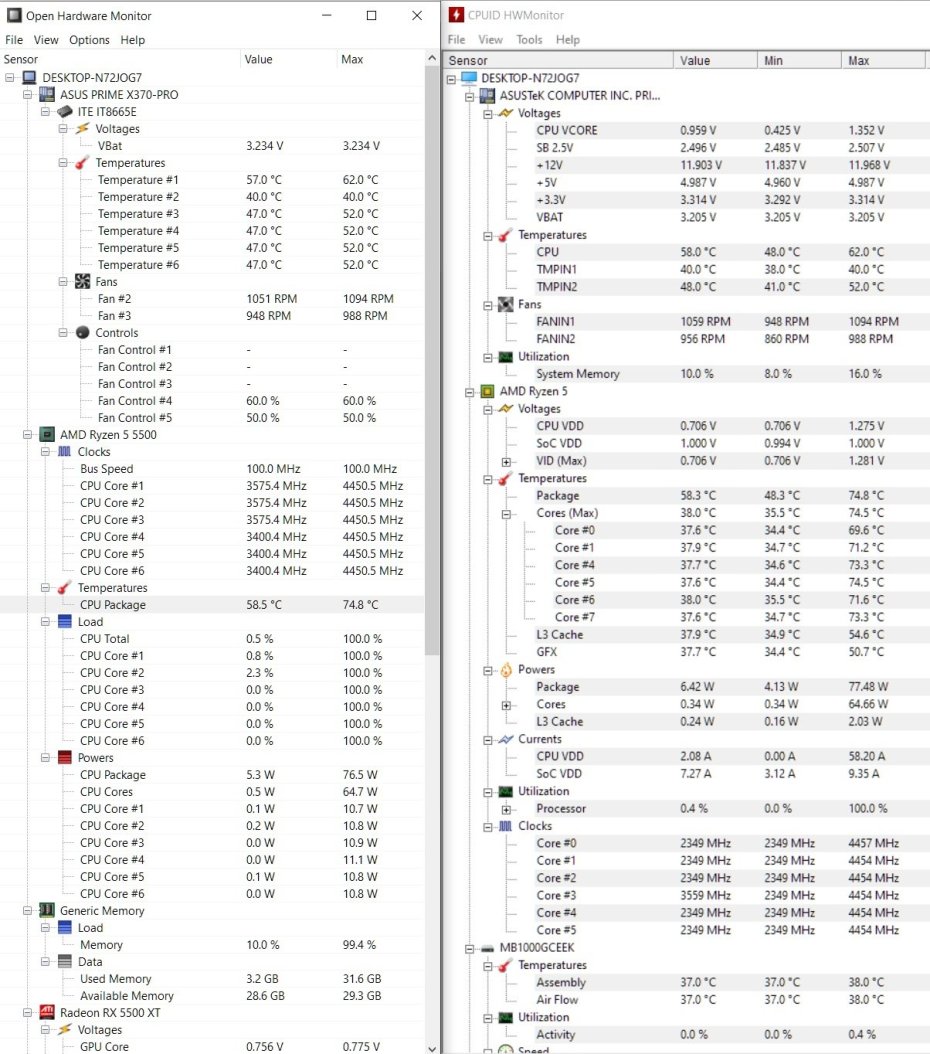Viewport: 930px width, 1054px height.
Task: Collapse the AMD Ryzen 5 5500 node
Action: 28,435
